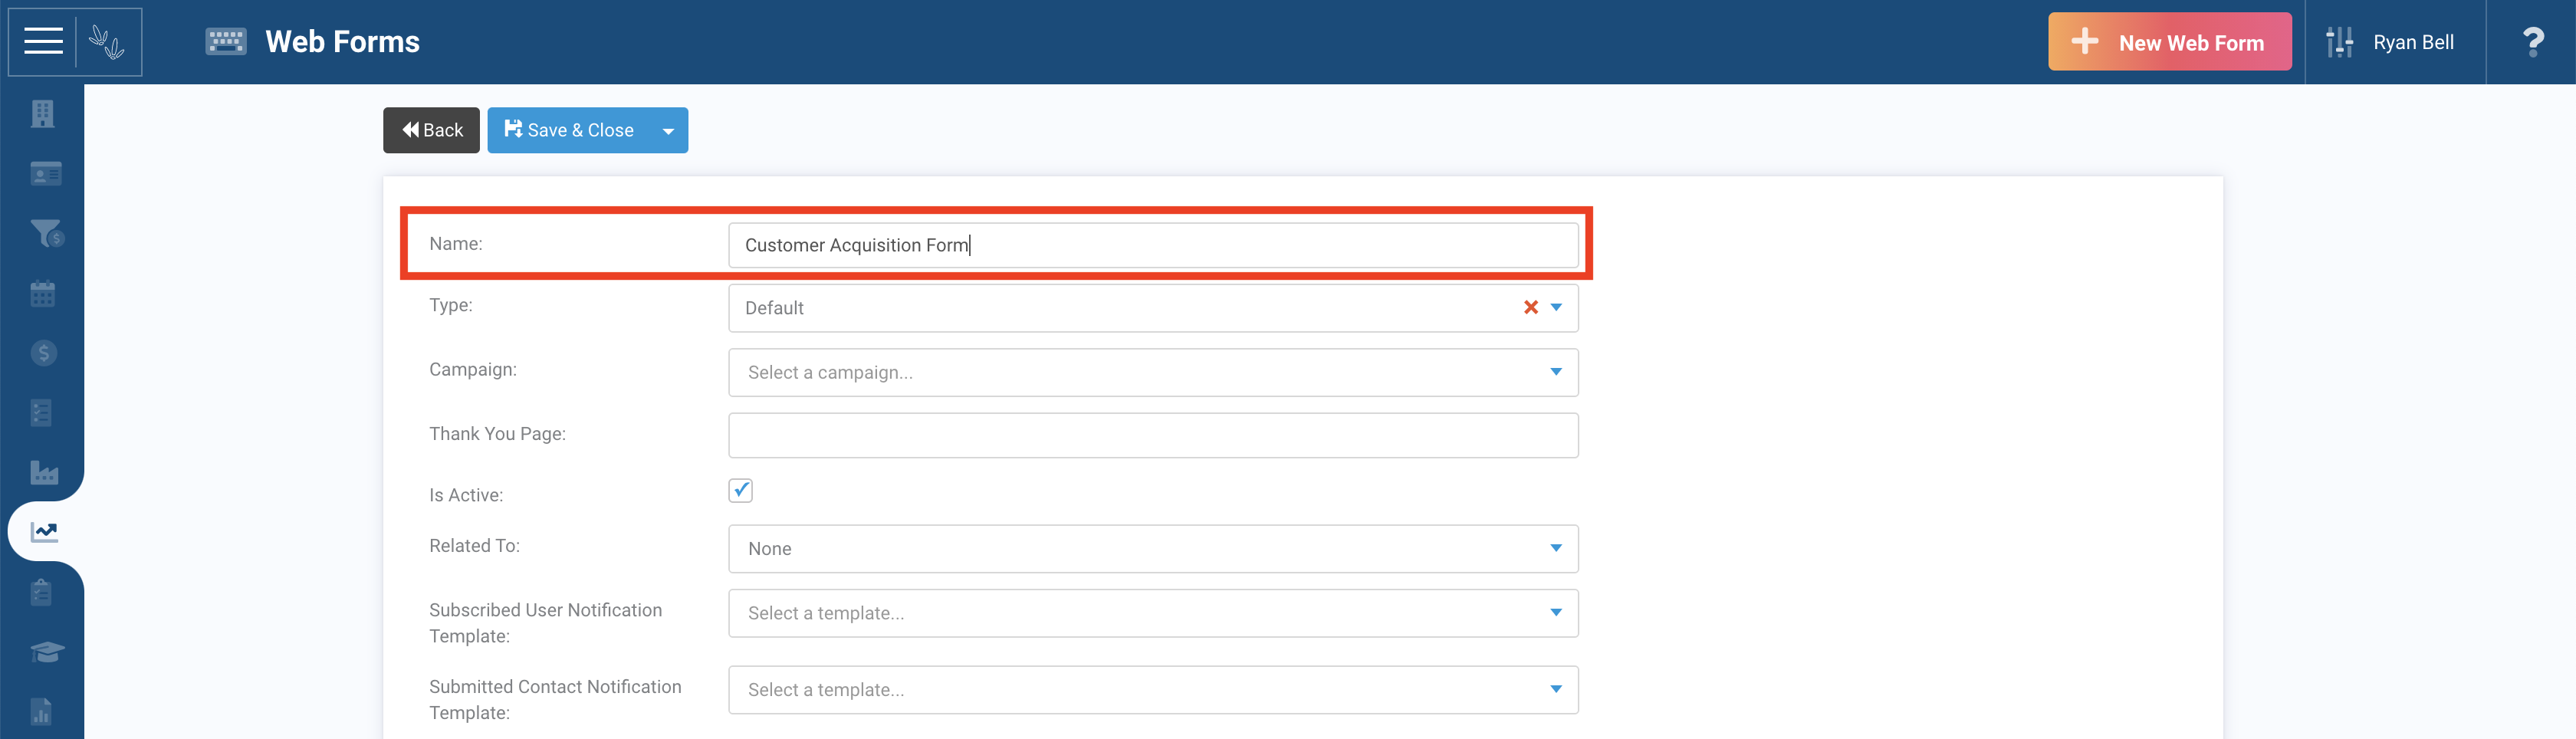Clear the Type field with red X
The height and width of the screenshot is (739, 2576).
click(1530, 308)
